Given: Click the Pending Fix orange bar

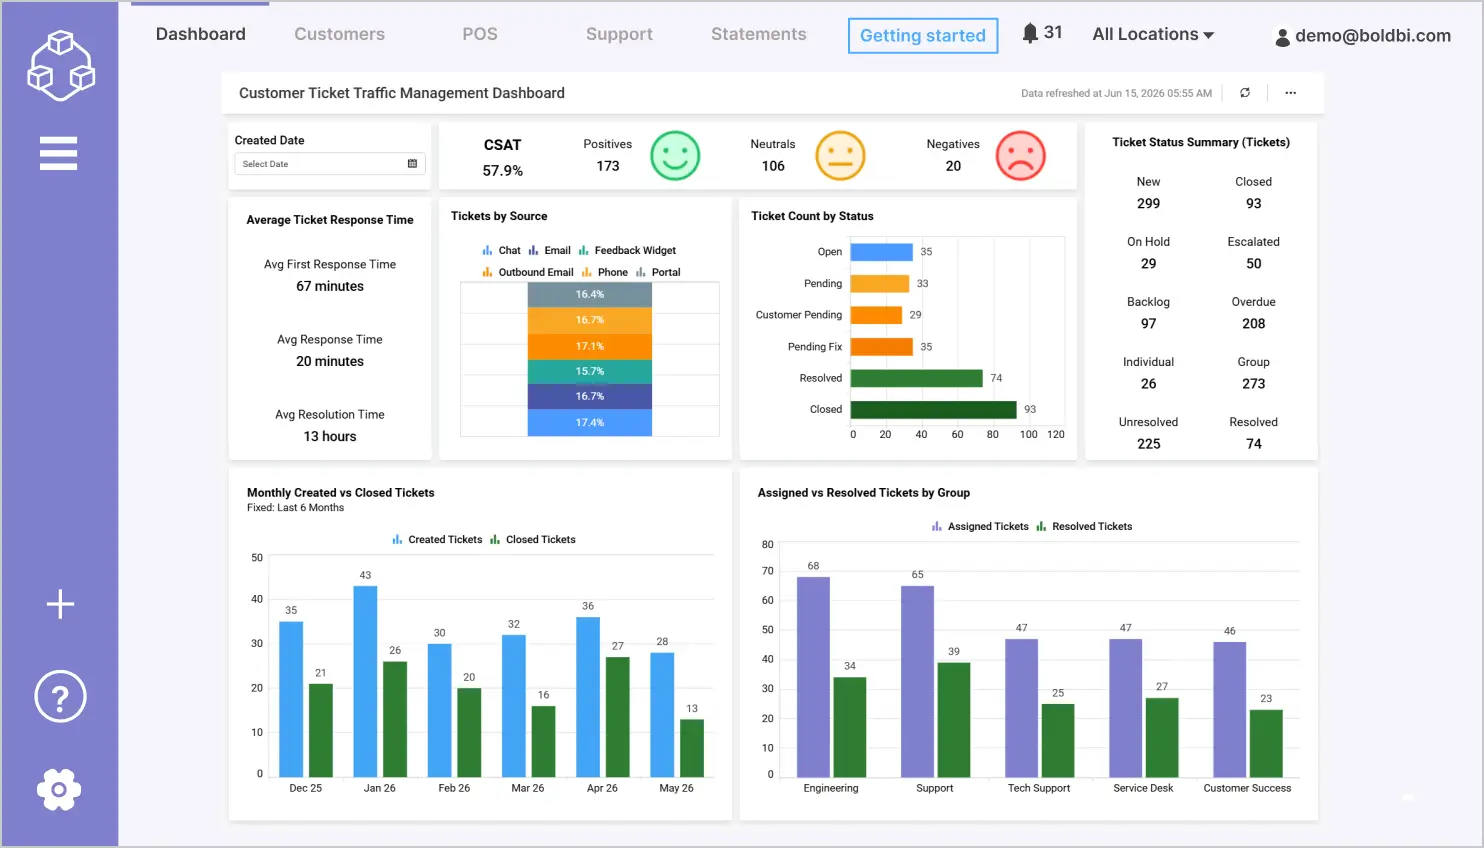Looking at the screenshot, I should coord(882,347).
